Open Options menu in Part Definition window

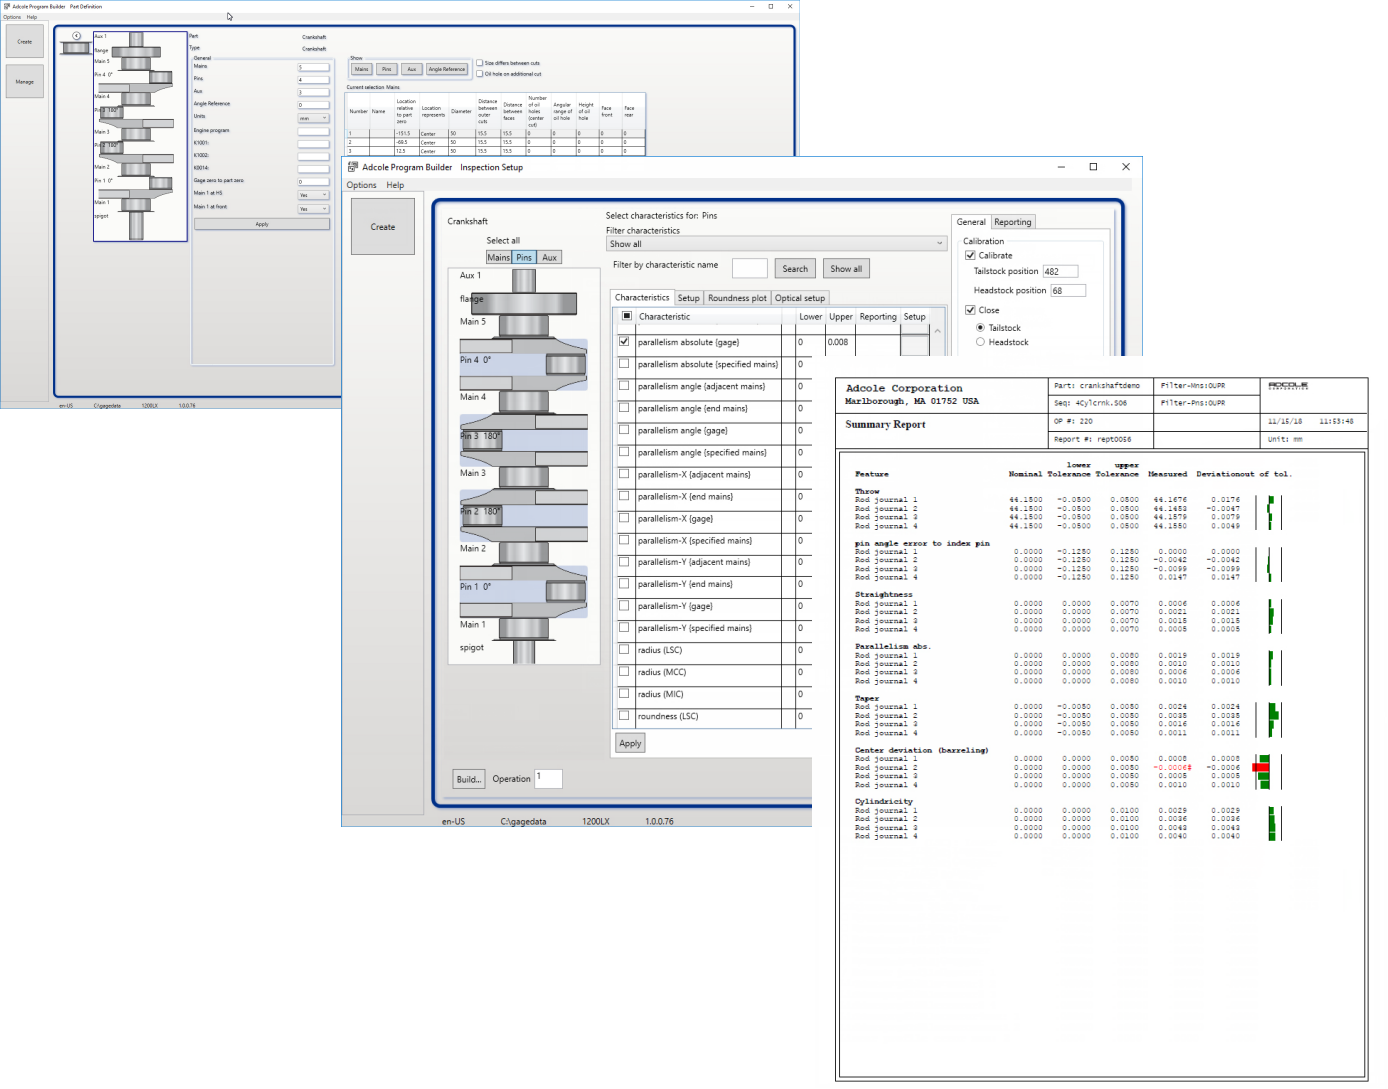click(x=12, y=17)
